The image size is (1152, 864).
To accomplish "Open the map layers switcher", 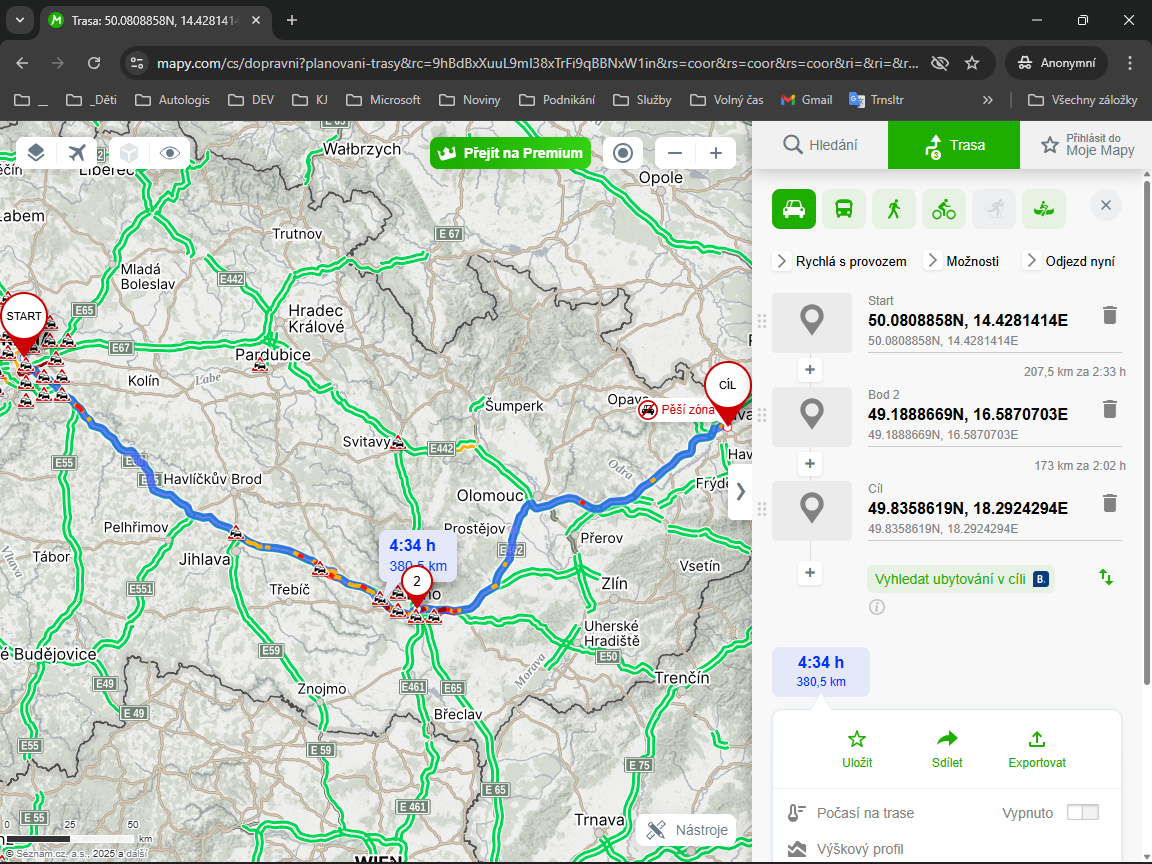I will pos(36,153).
